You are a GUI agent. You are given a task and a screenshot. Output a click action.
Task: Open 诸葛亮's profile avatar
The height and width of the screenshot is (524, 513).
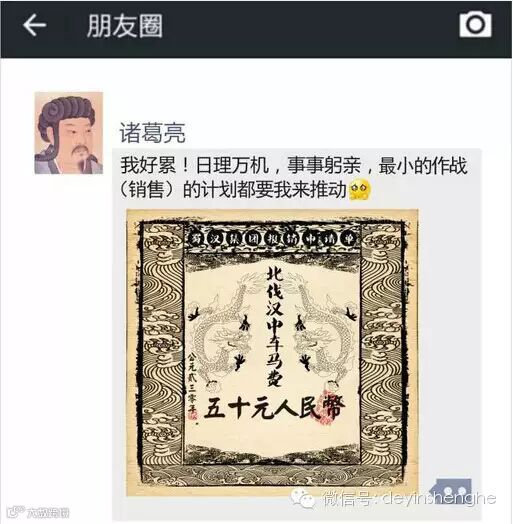(x=69, y=133)
